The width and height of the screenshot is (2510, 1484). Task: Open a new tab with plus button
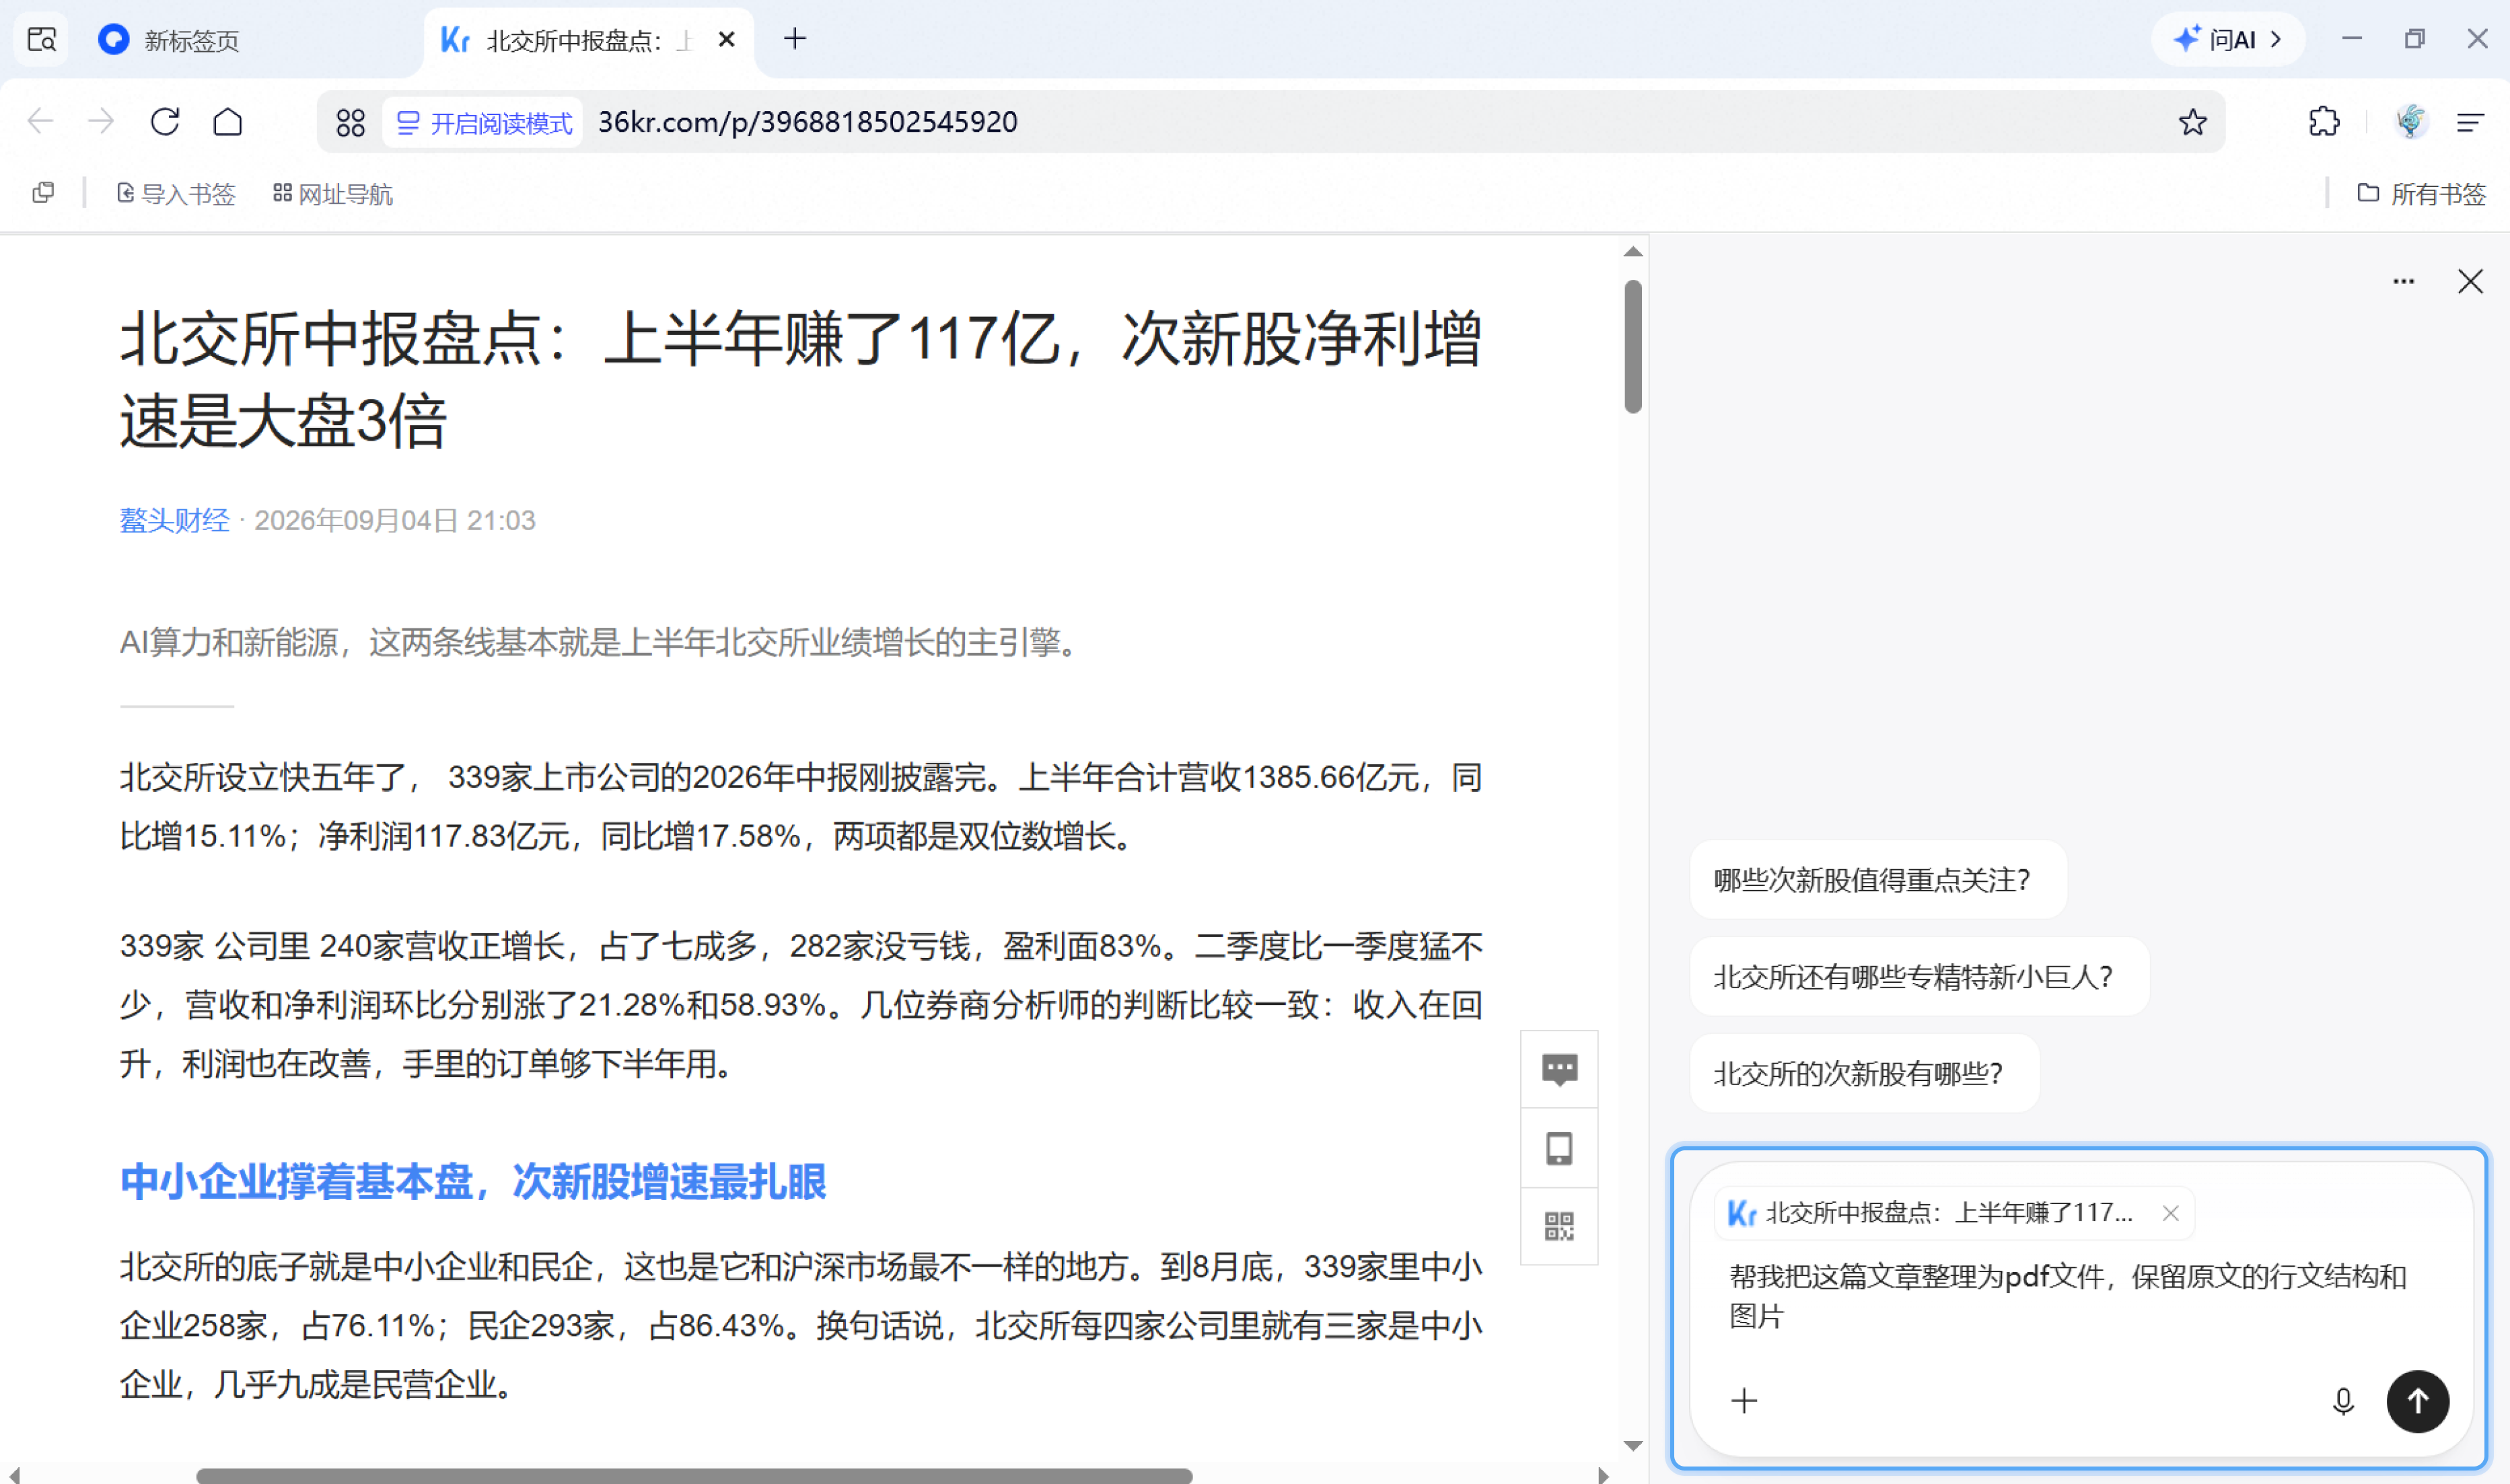click(x=795, y=39)
